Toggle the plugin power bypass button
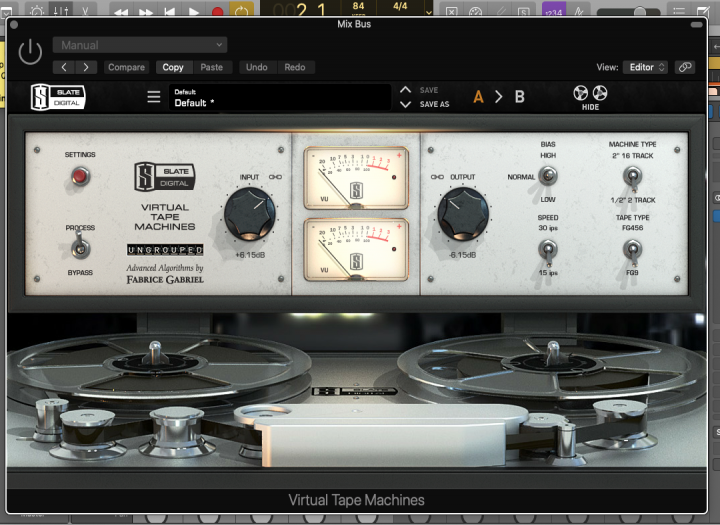The image size is (720, 525). (30, 51)
